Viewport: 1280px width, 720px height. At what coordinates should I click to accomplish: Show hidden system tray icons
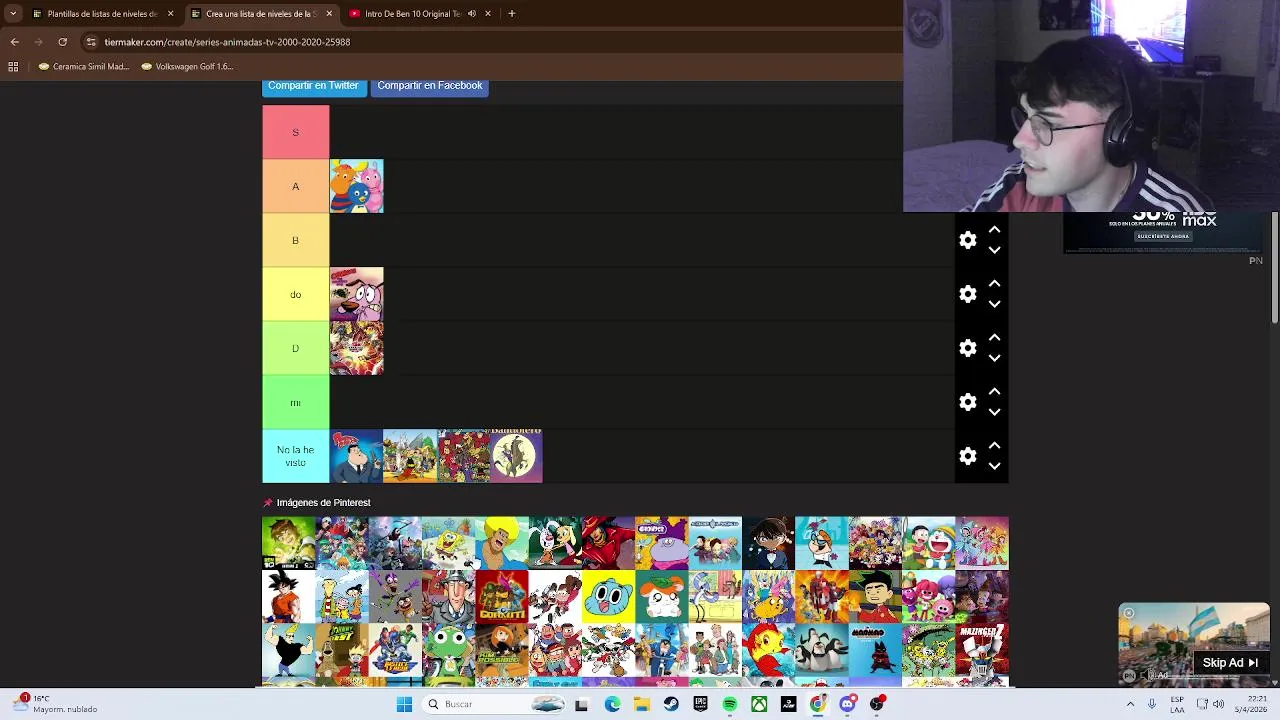(x=1130, y=704)
